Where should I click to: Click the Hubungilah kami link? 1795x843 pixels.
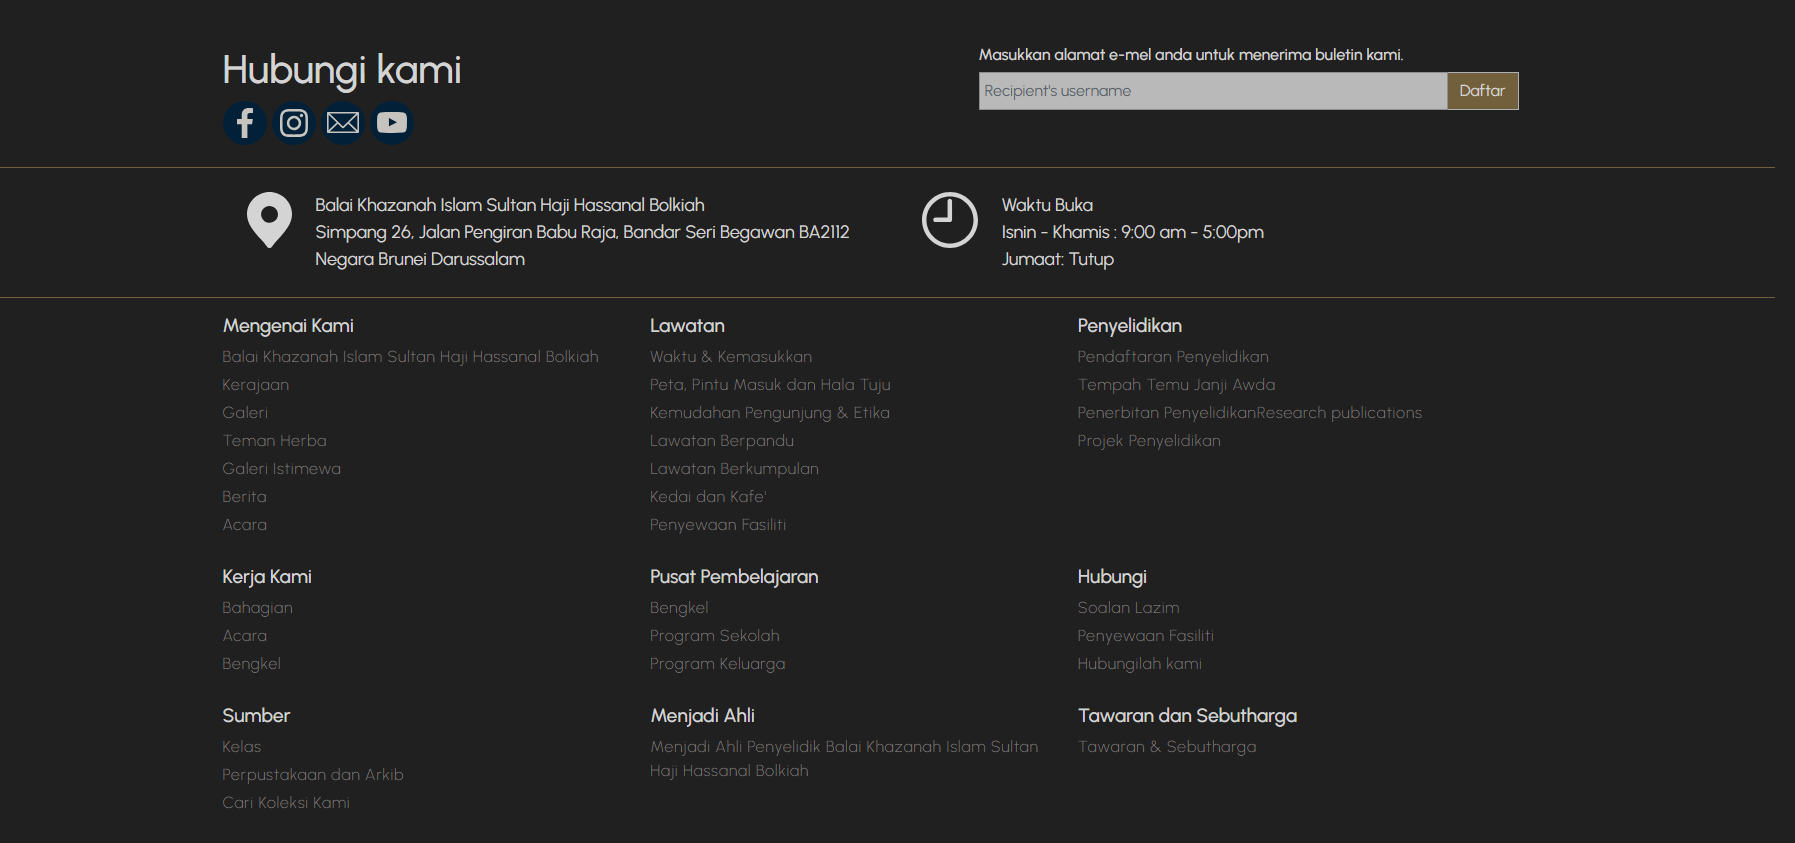click(1139, 664)
